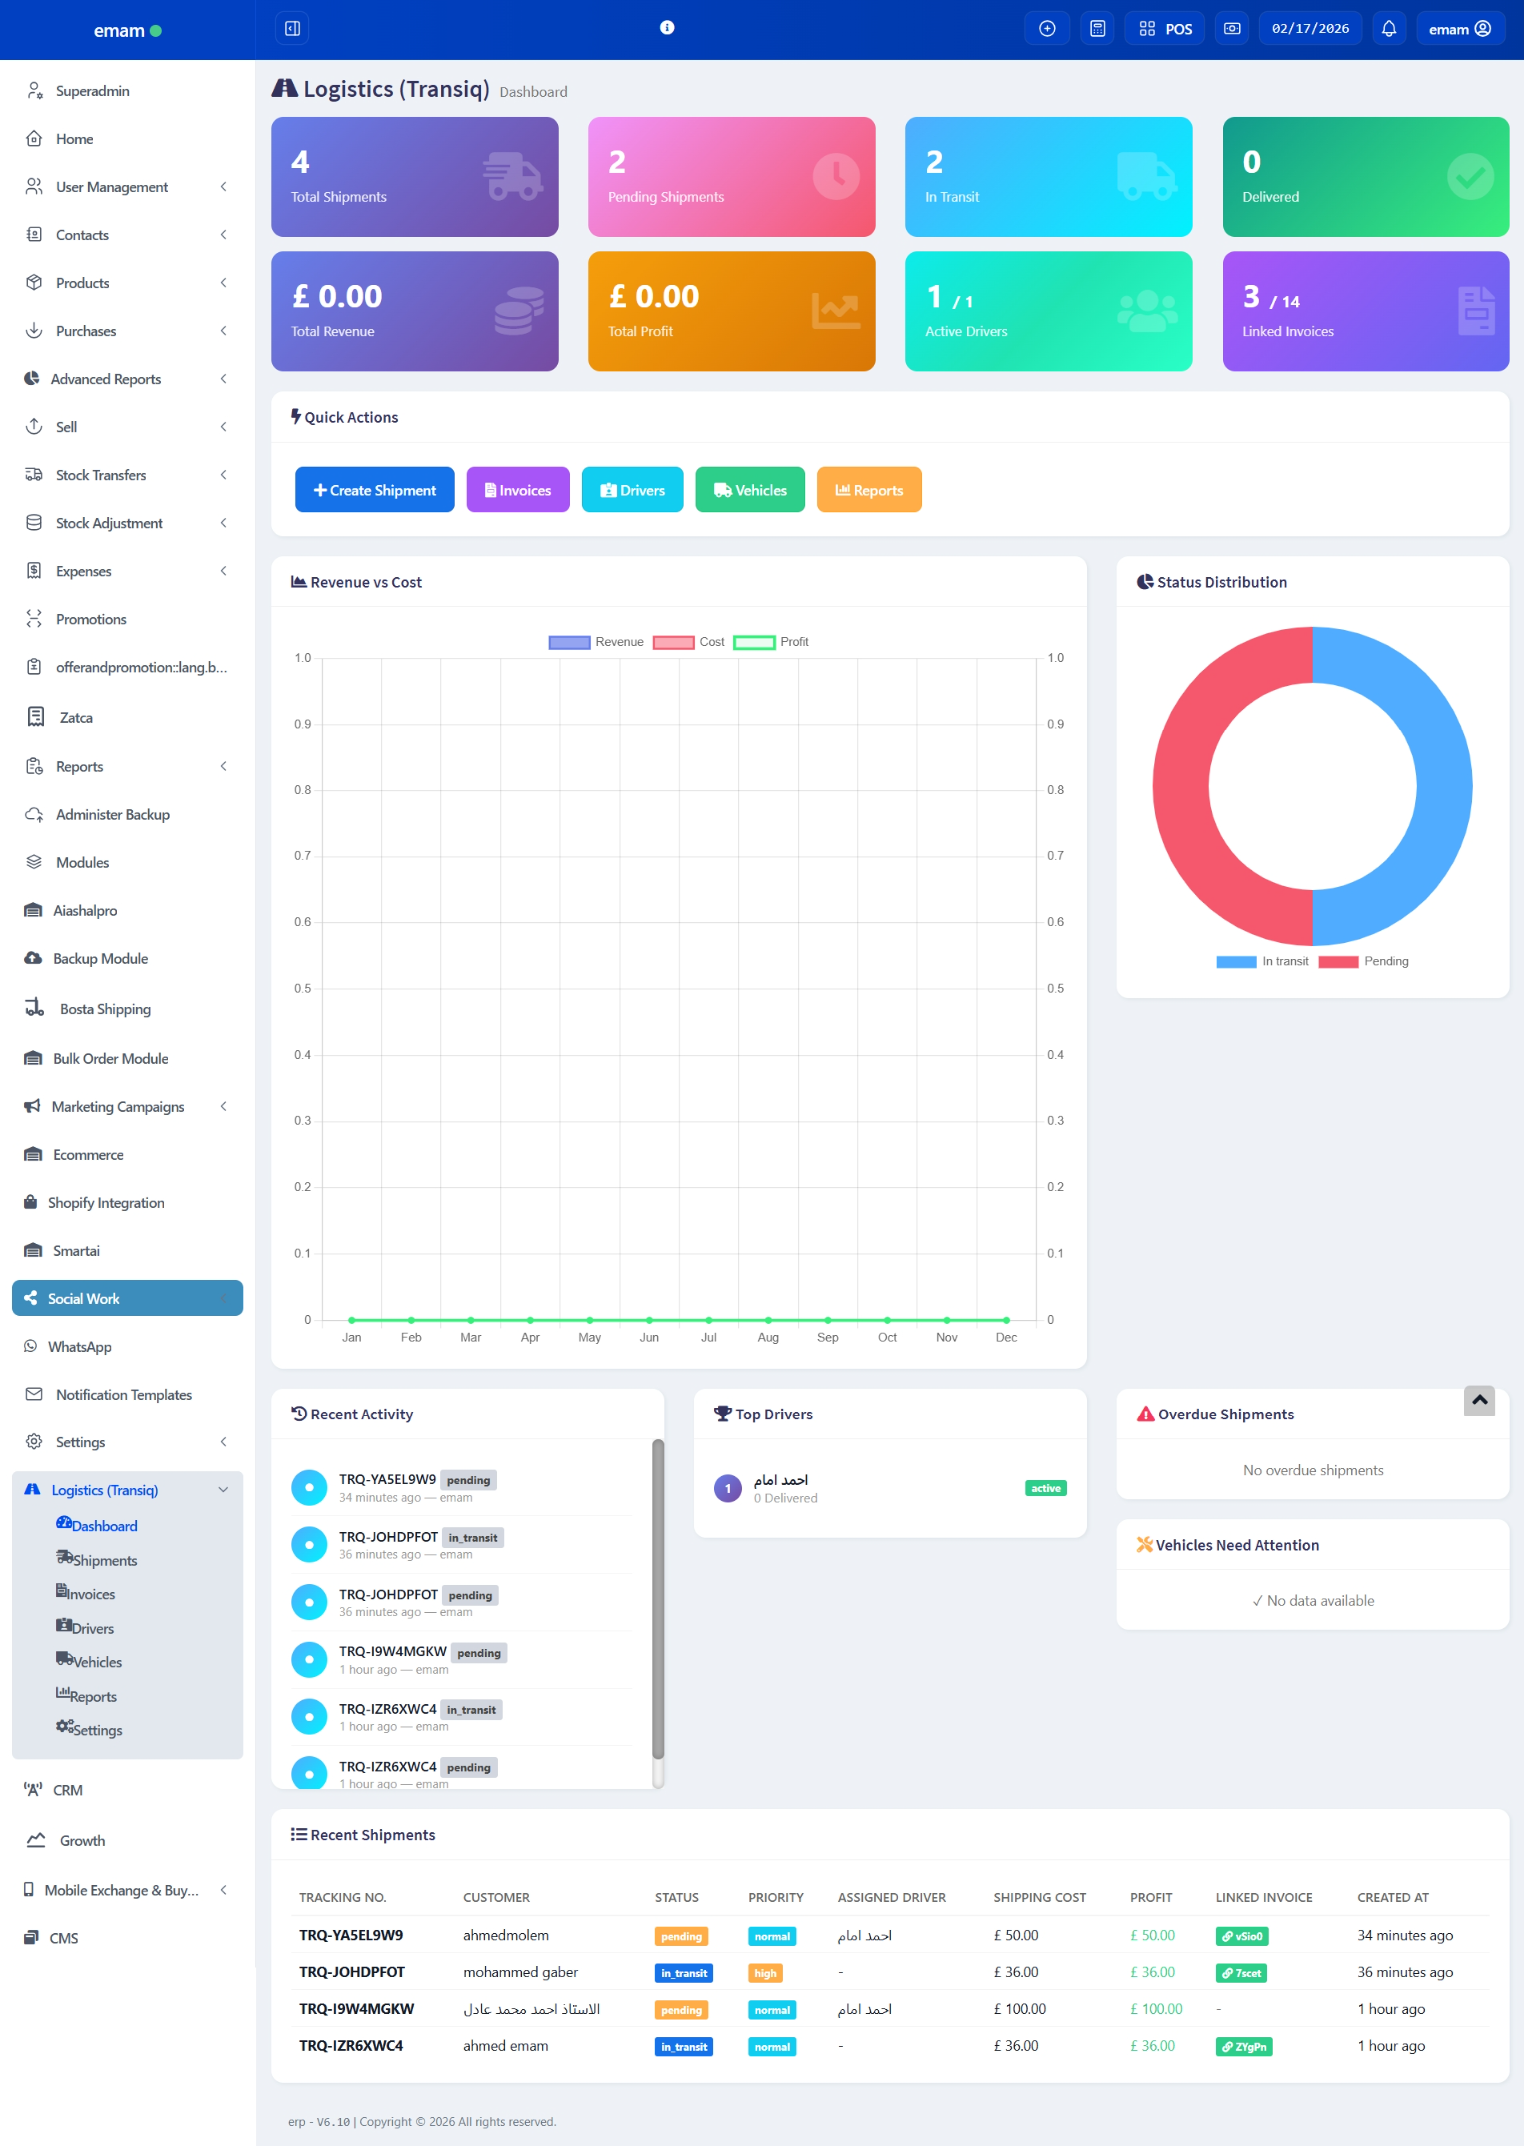
Task: Click the plus circle icon in header
Action: (1047, 29)
